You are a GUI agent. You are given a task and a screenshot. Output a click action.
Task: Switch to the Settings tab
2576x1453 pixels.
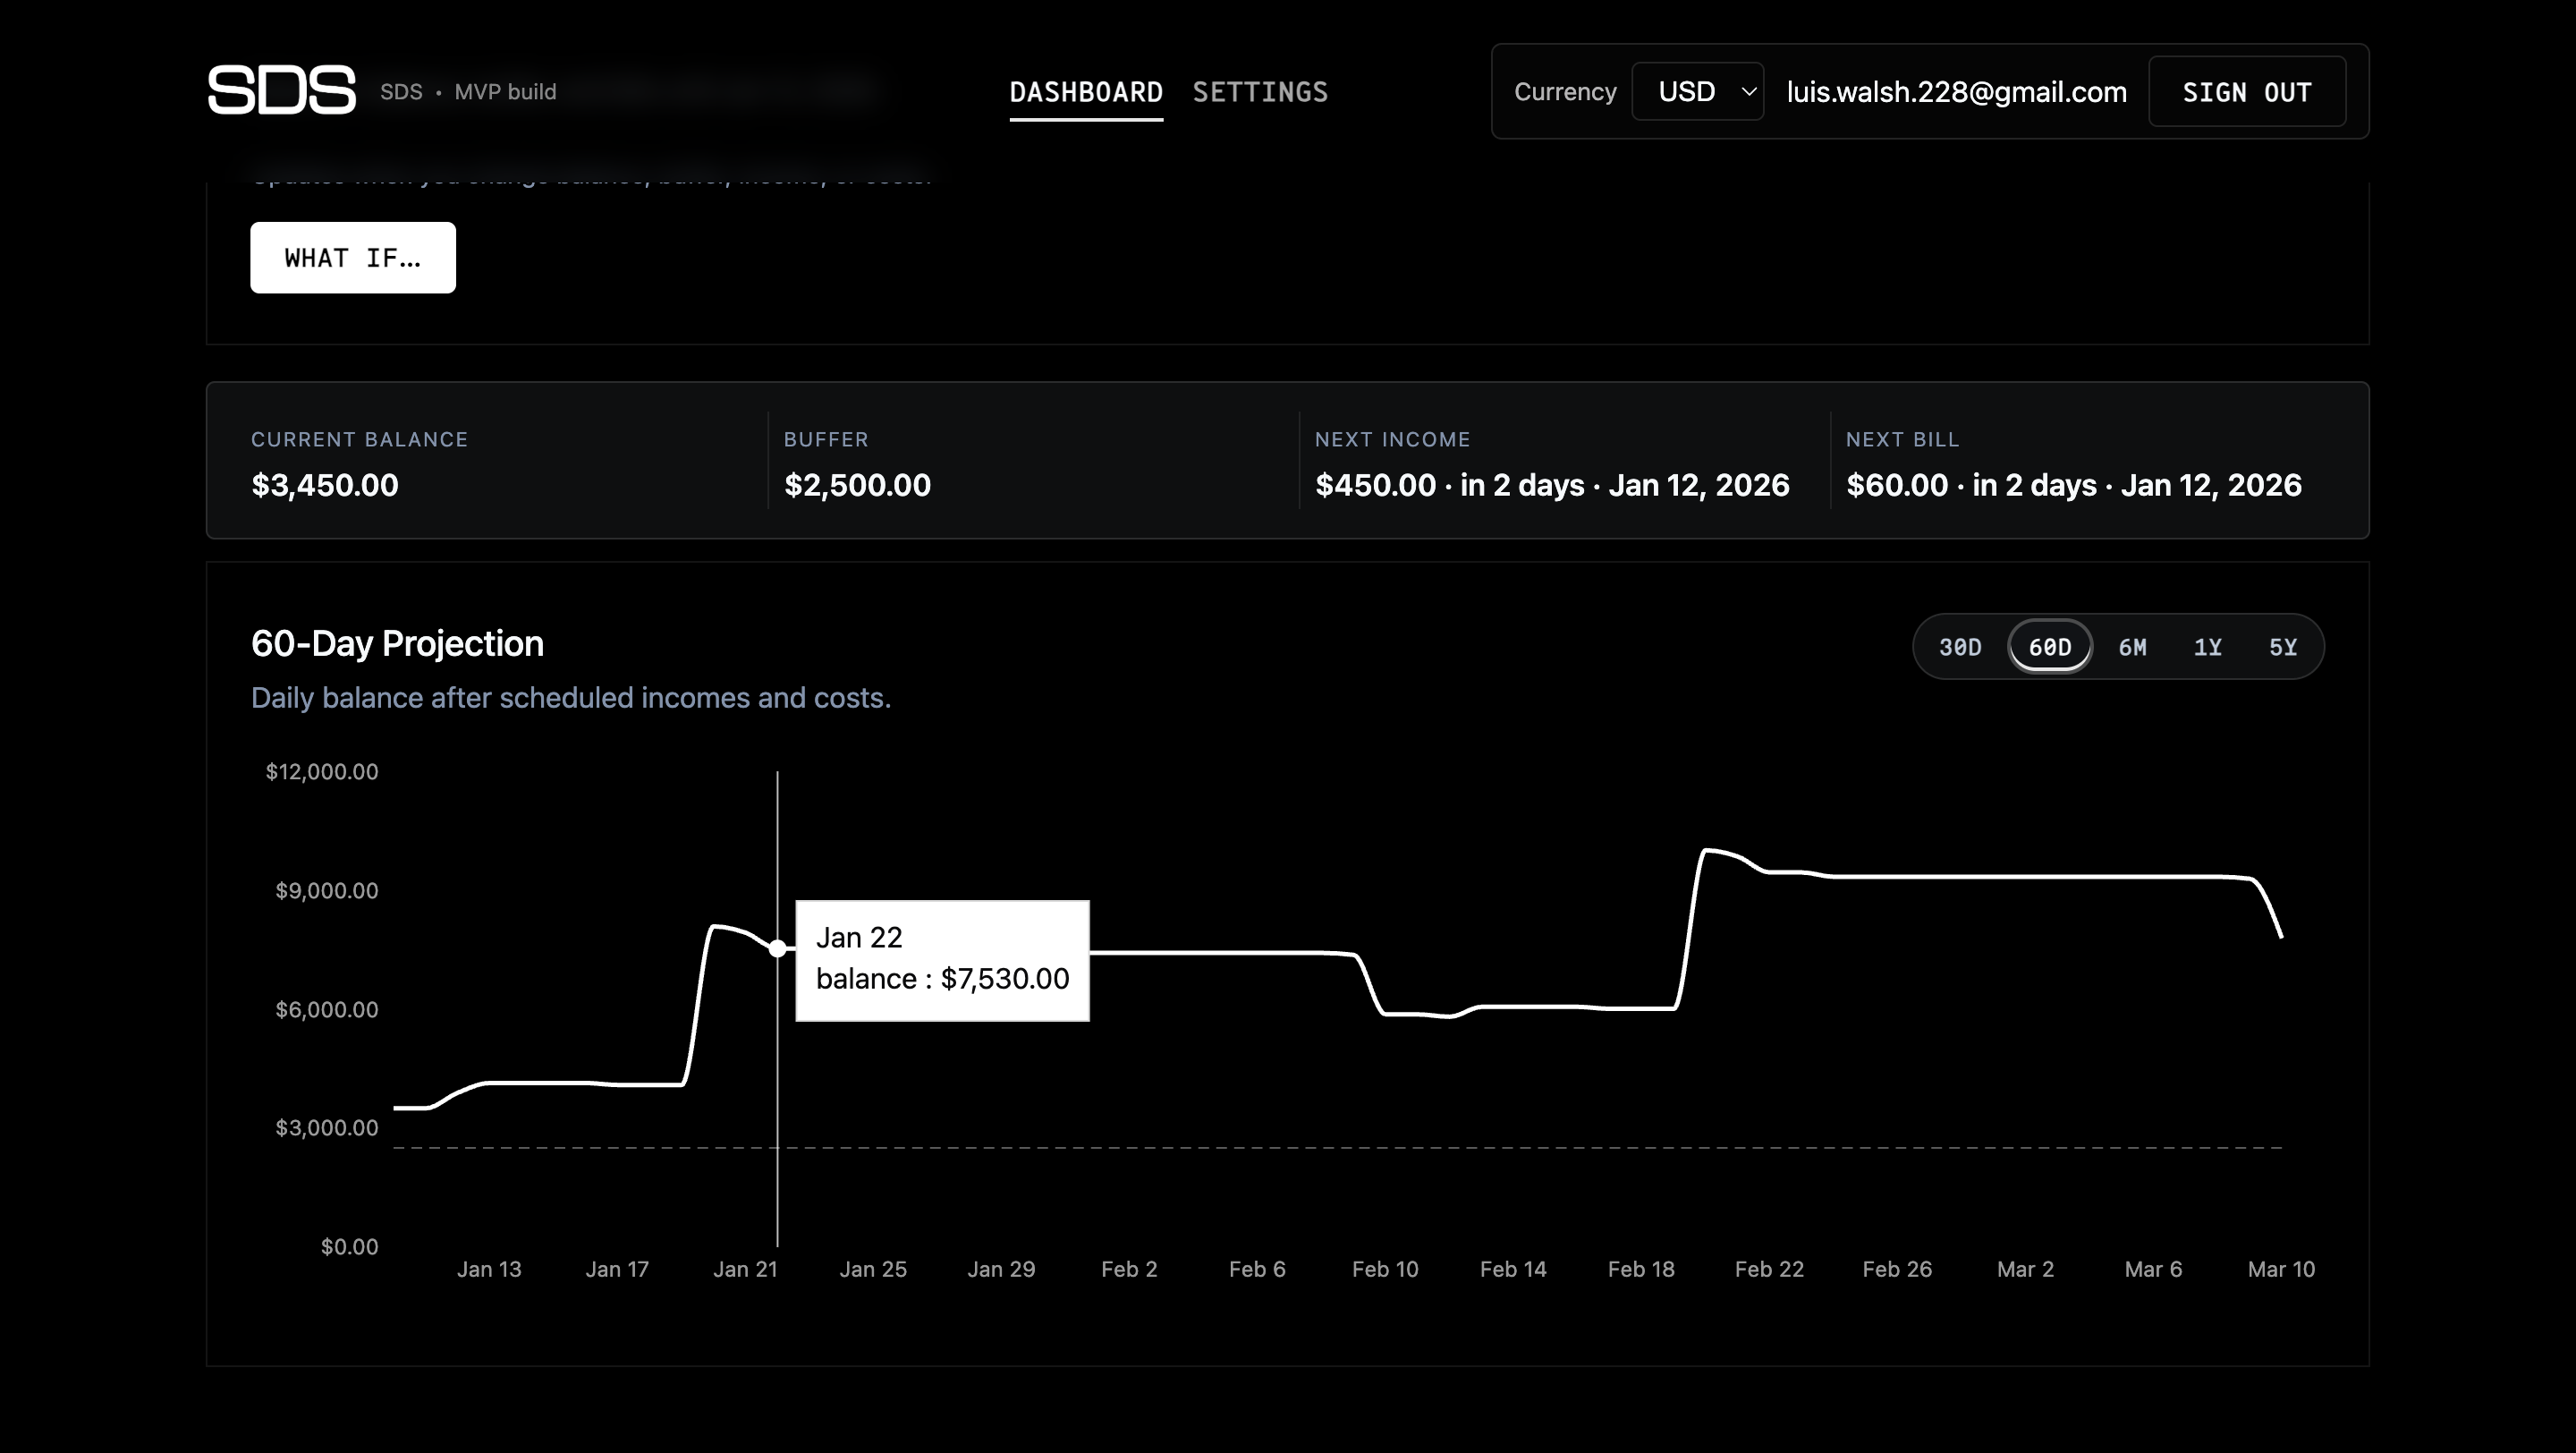coord(1260,92)
